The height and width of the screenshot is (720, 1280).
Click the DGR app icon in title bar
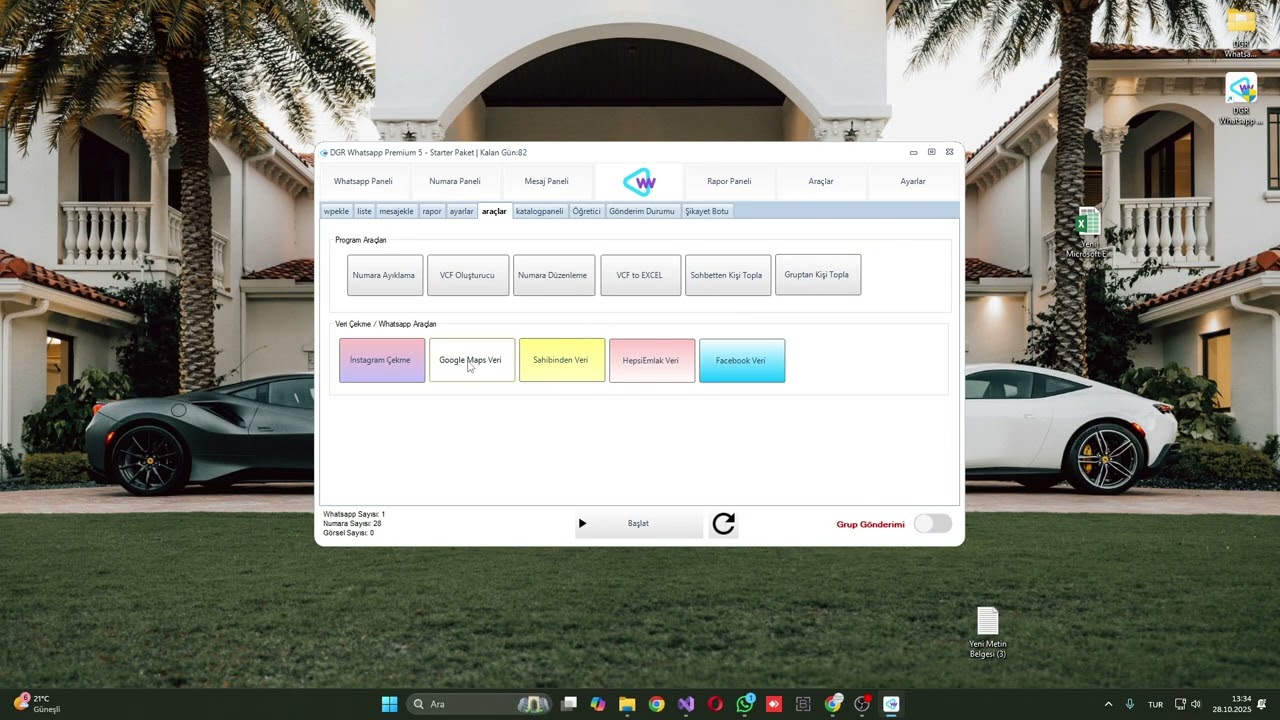coord(324,153)
